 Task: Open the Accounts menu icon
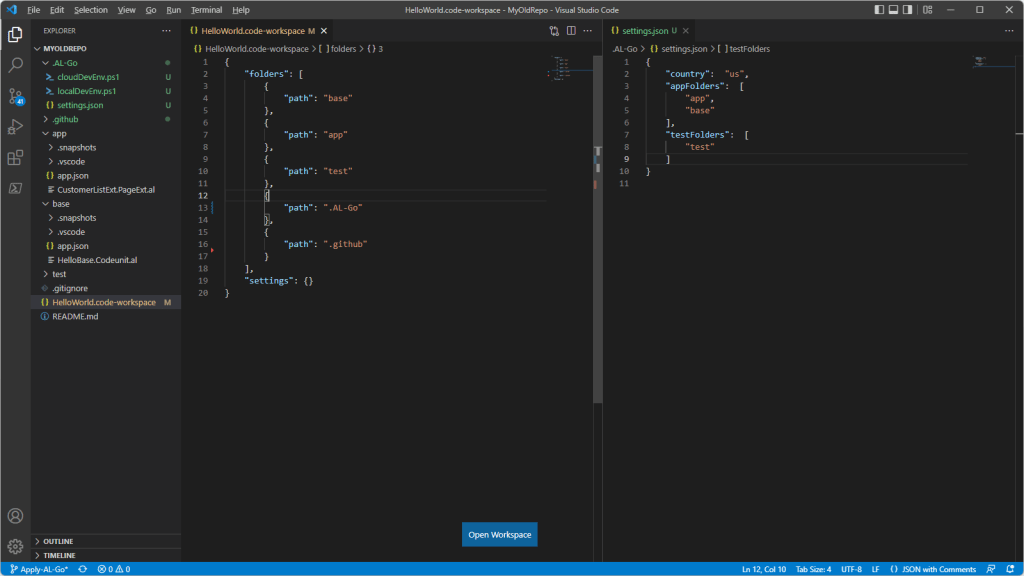click(15, 516)
